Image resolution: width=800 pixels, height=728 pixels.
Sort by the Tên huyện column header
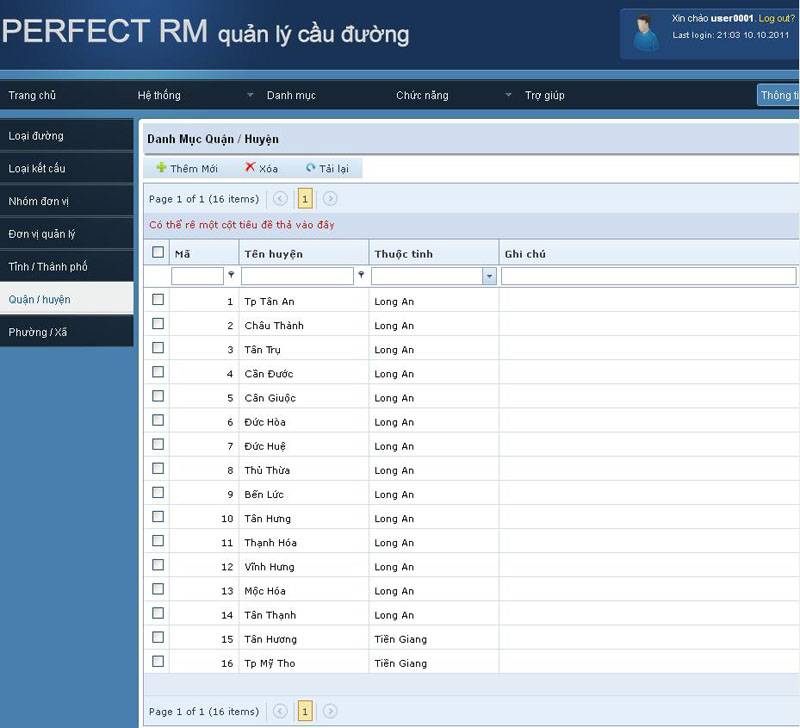pyautogui.click(x=304, y=254)
